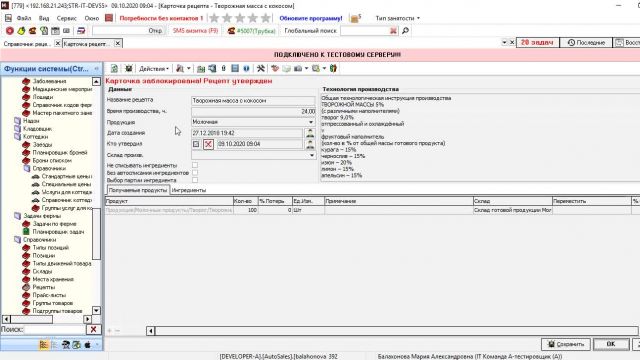Viewport: 640px width, 360px height.
Task: Switch to the Получаемые продукты tab
Action: 138,190
